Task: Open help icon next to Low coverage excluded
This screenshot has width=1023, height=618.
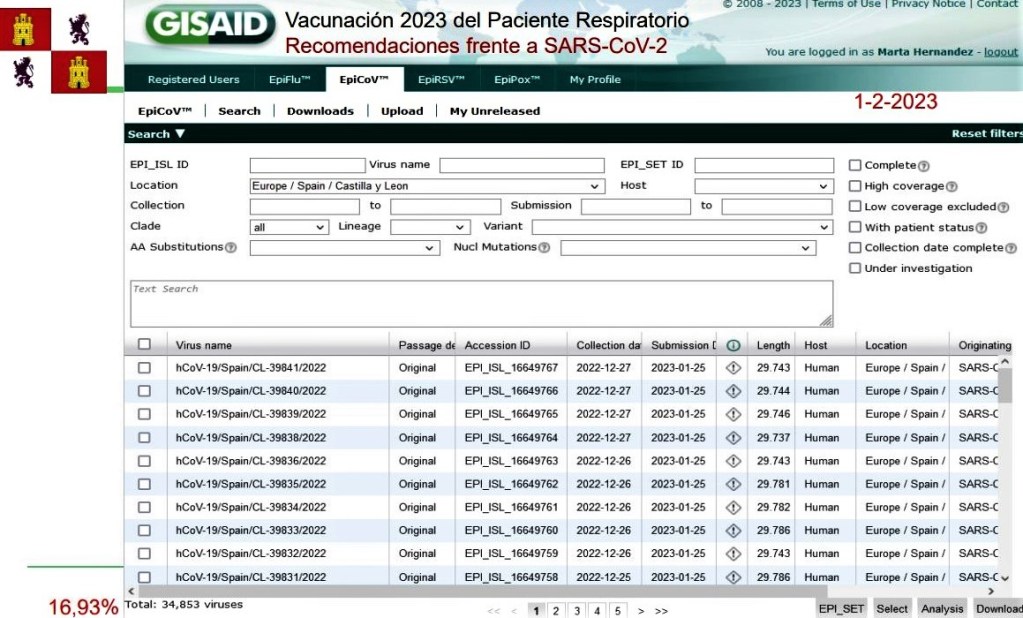Action: pyautogui.click(x=1003, y=208)
